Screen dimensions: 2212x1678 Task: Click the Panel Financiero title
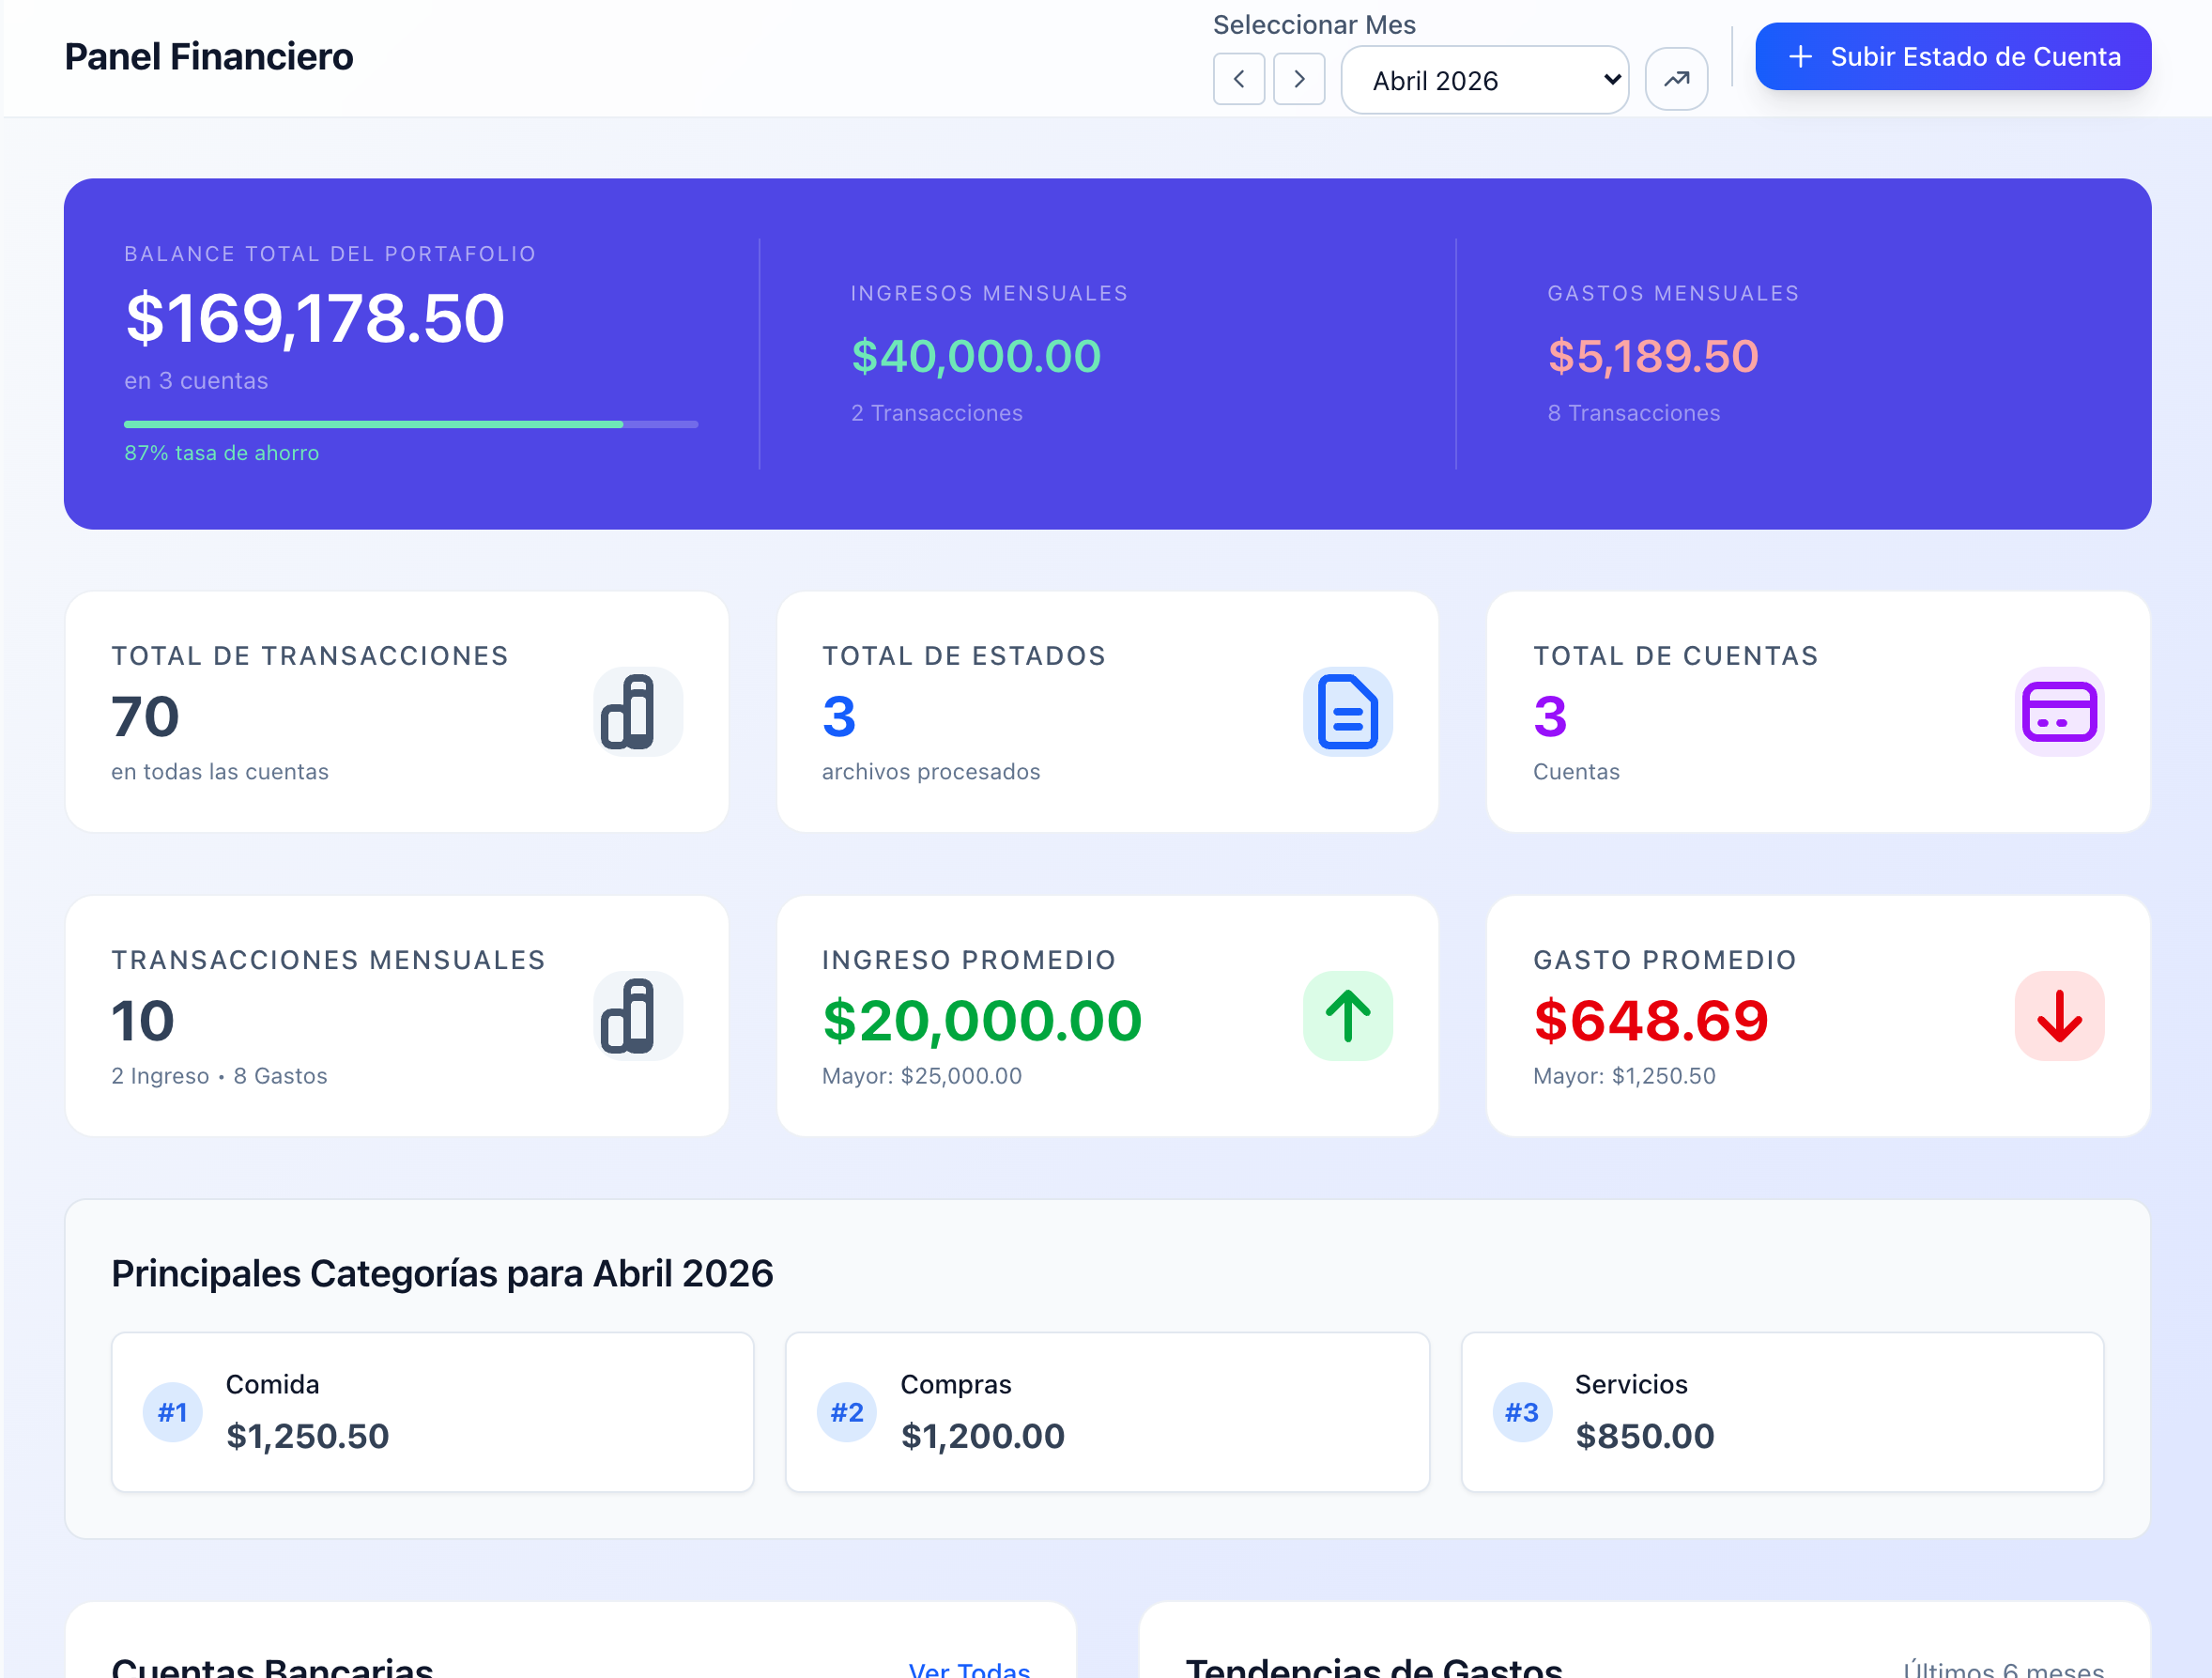point(209,57)
